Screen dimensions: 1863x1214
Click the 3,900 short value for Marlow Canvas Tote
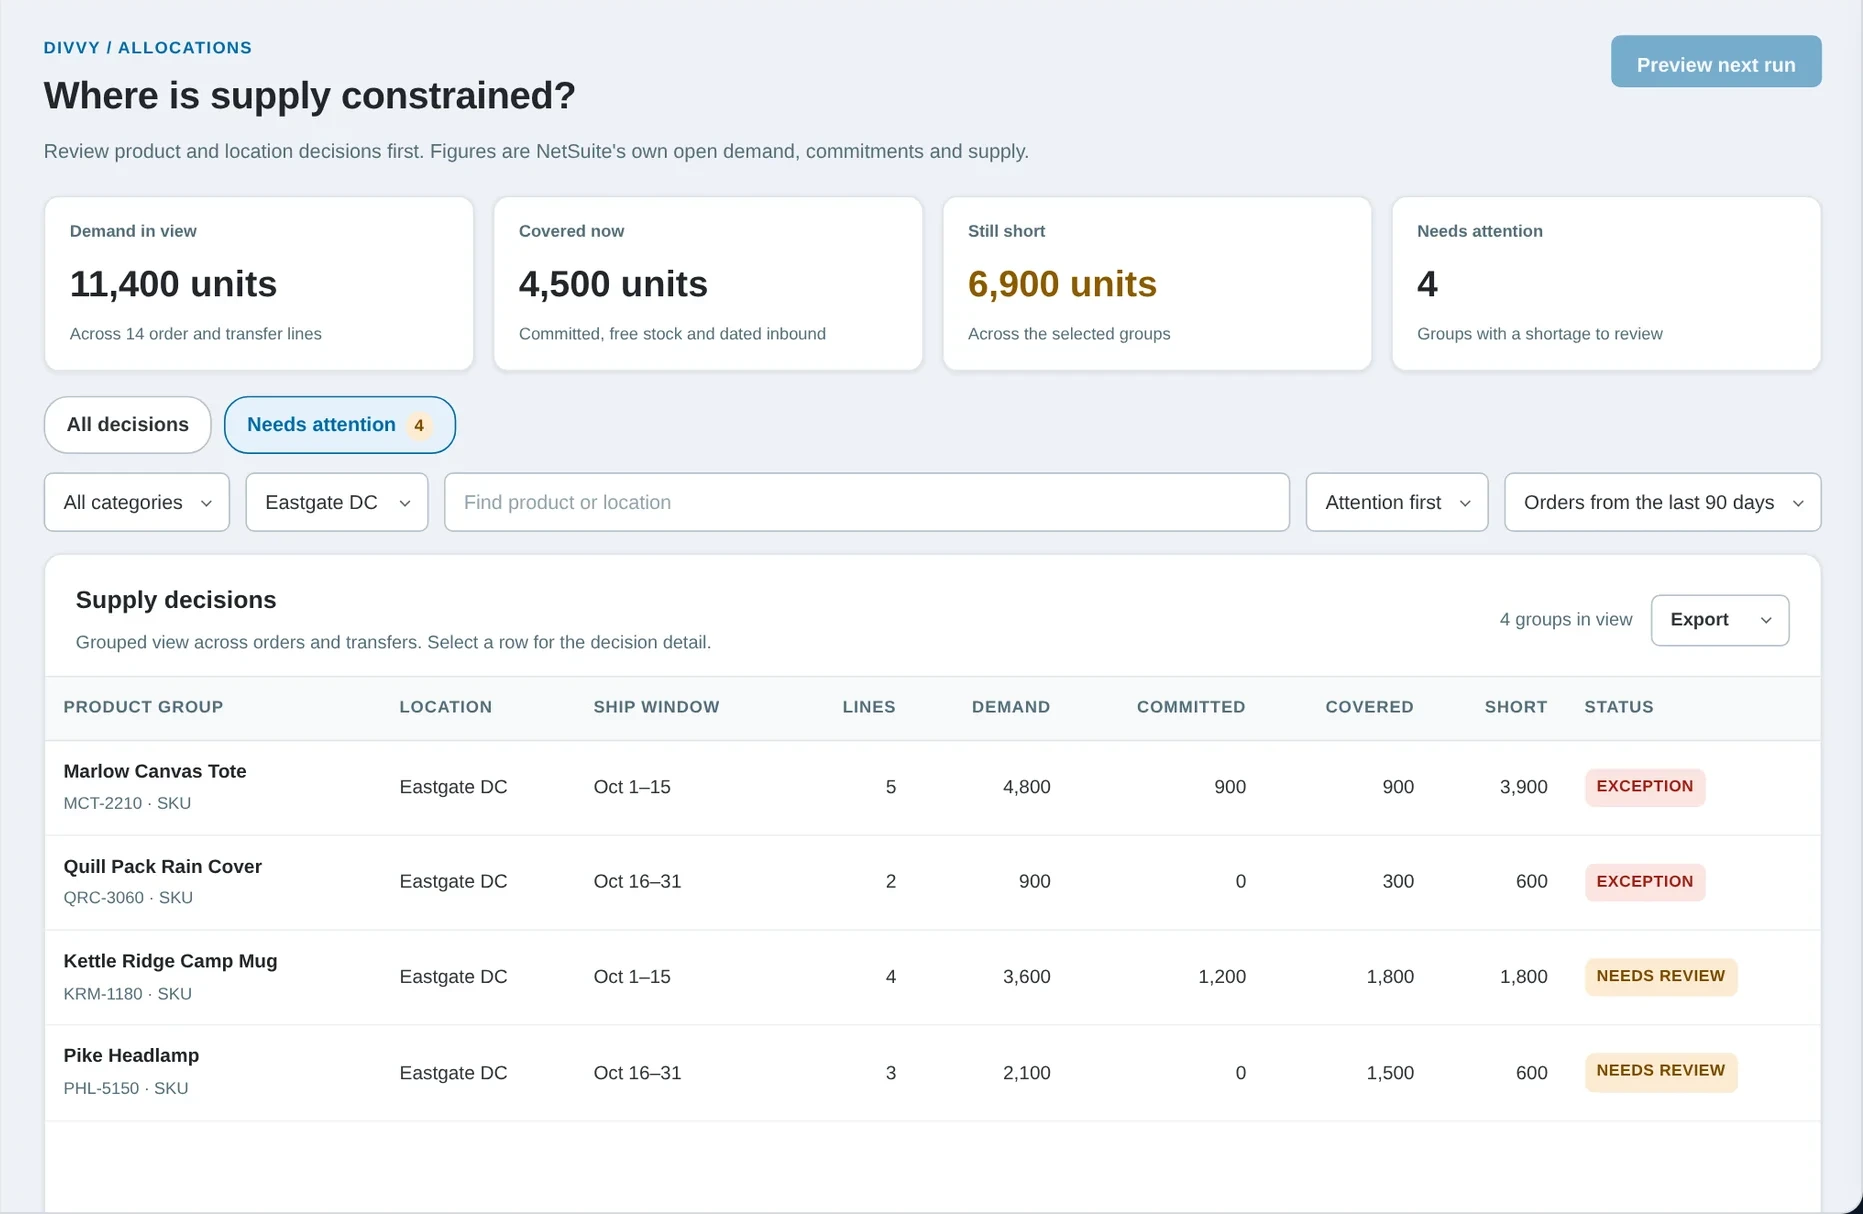(1523, 787)
